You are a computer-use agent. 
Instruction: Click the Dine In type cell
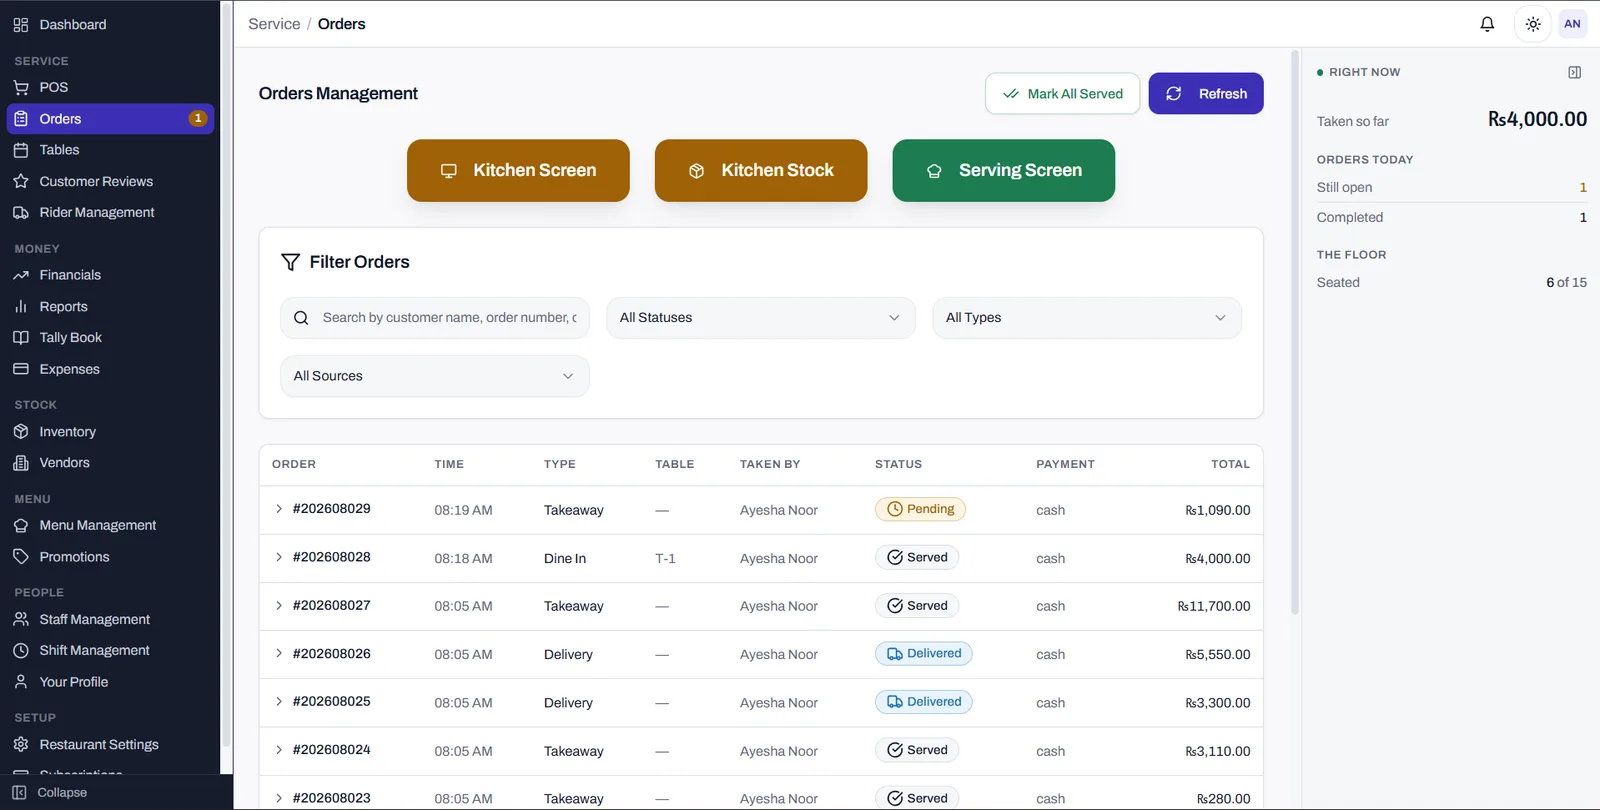565,558
